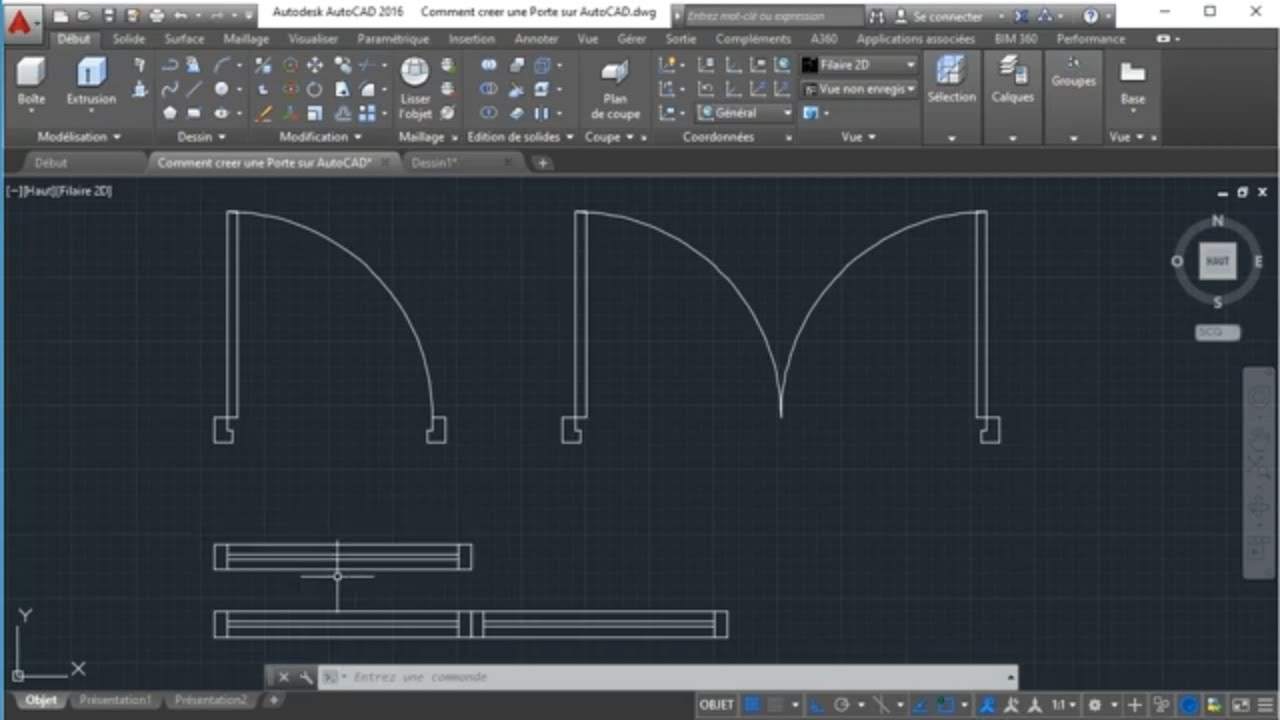Open the customization menu in status bar
The width and height of the screenshot is (1280, 720).
click(x=1265, y=705)
